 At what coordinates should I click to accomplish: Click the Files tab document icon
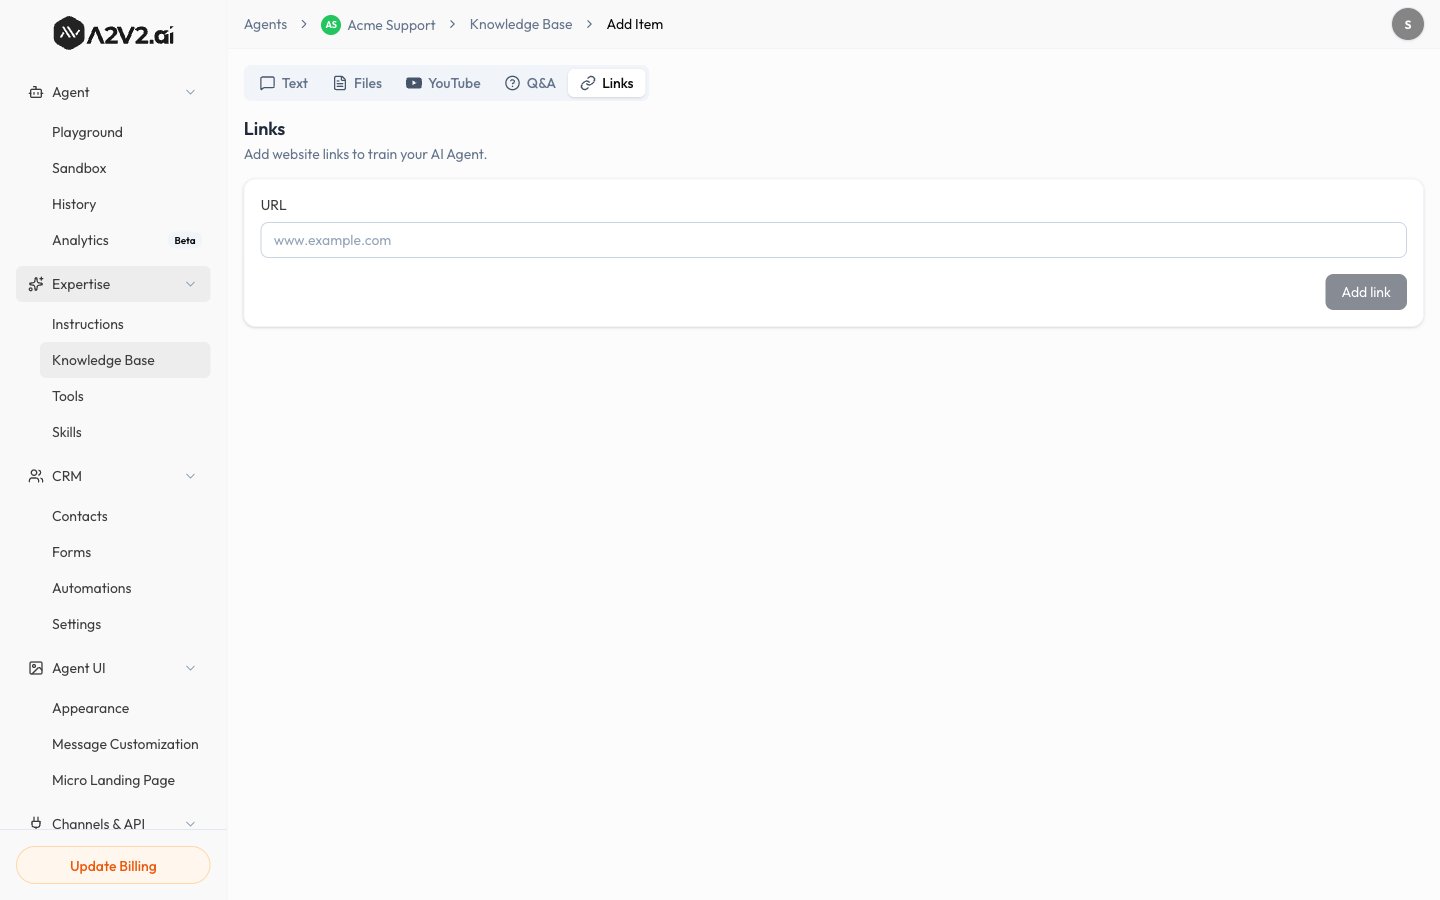coord(340,83)
